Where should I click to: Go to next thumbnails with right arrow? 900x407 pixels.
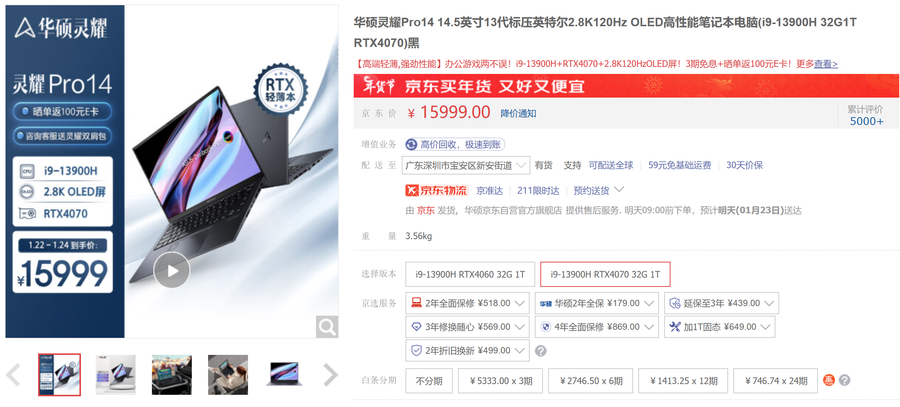[331, 375]
